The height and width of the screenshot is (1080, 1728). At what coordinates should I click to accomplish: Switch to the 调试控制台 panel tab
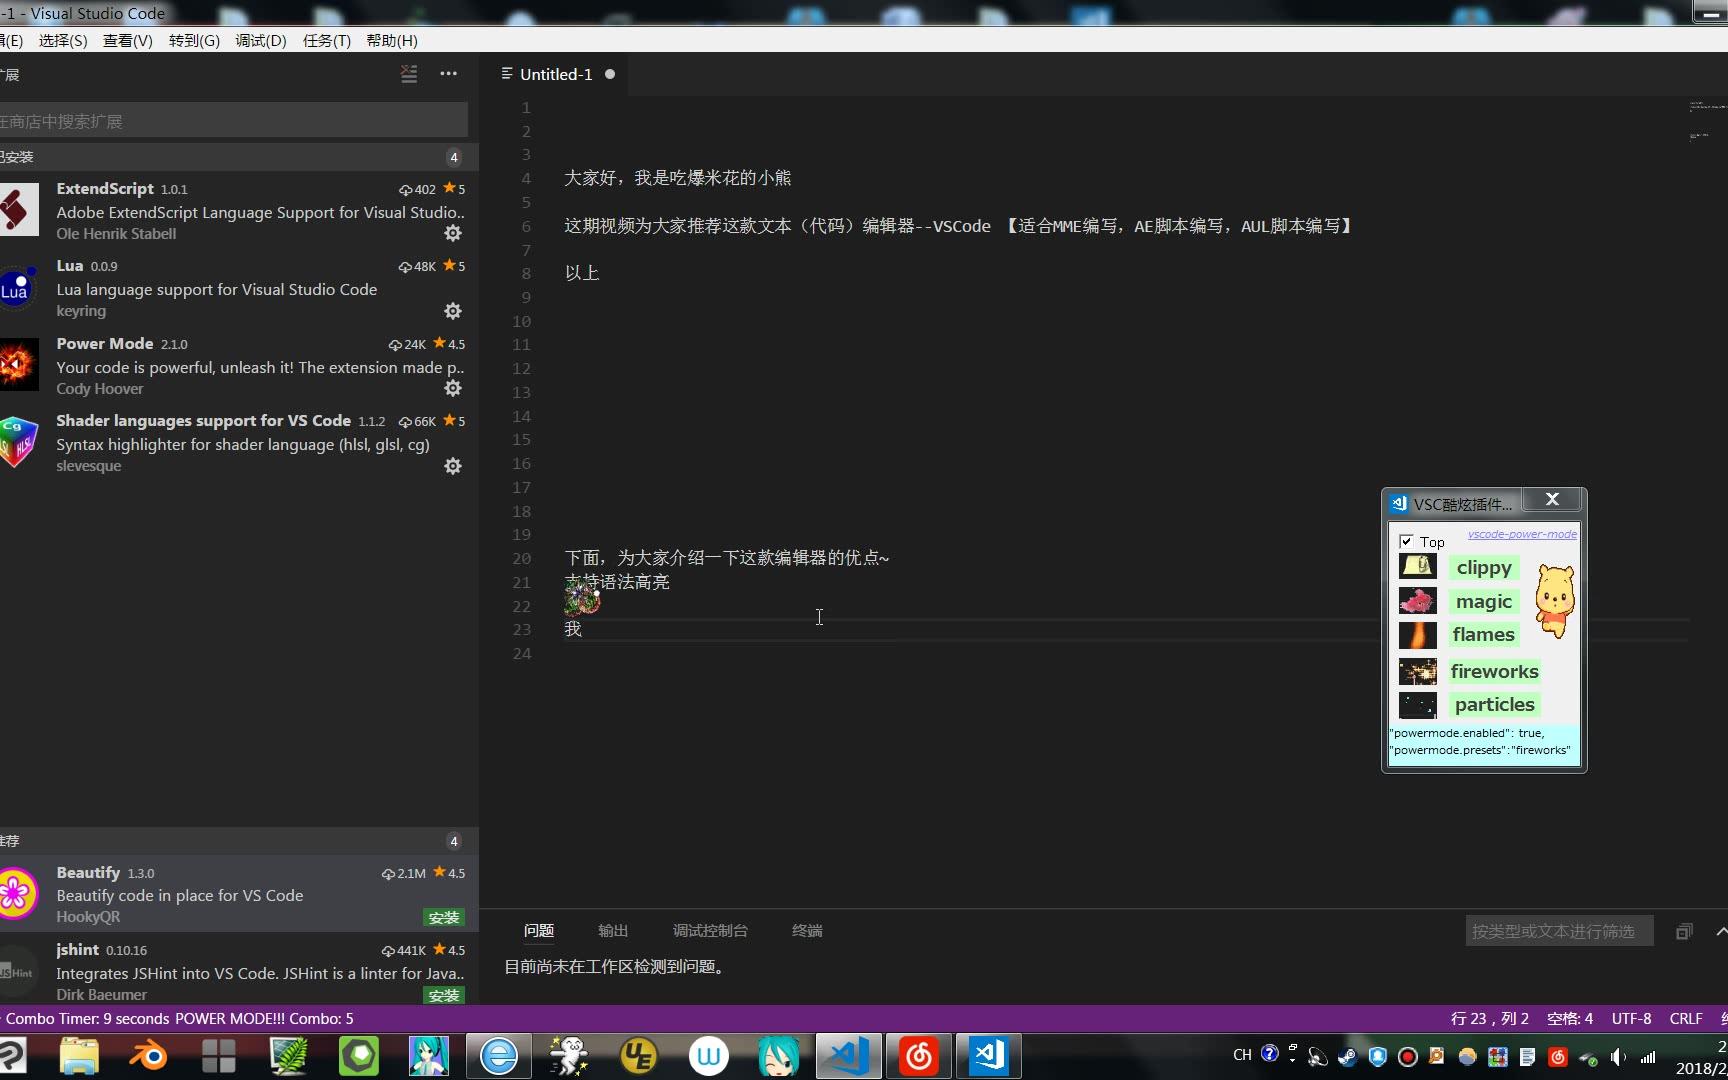pyautogui.click(x=710, y=930)
